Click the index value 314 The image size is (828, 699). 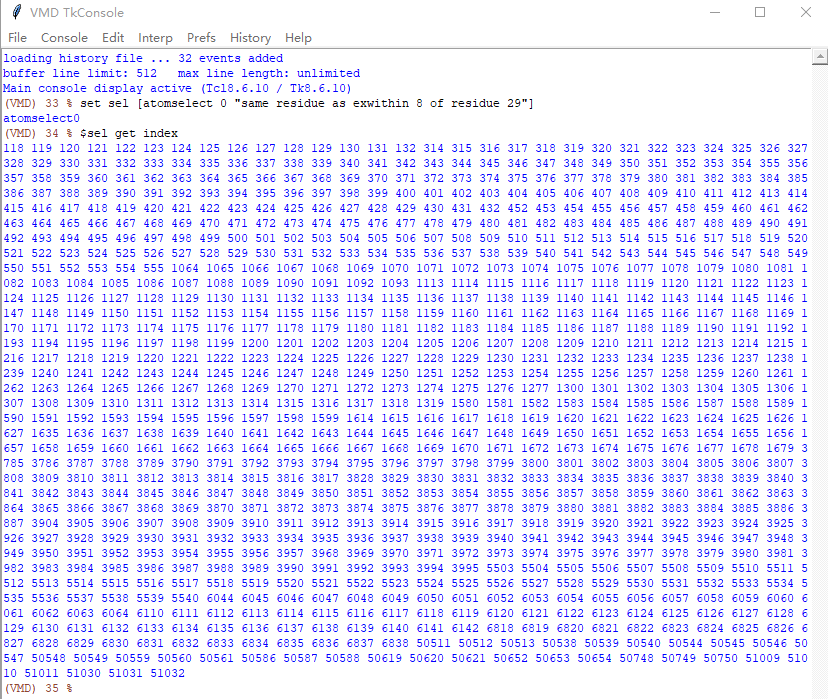click(x=434, y=148)
